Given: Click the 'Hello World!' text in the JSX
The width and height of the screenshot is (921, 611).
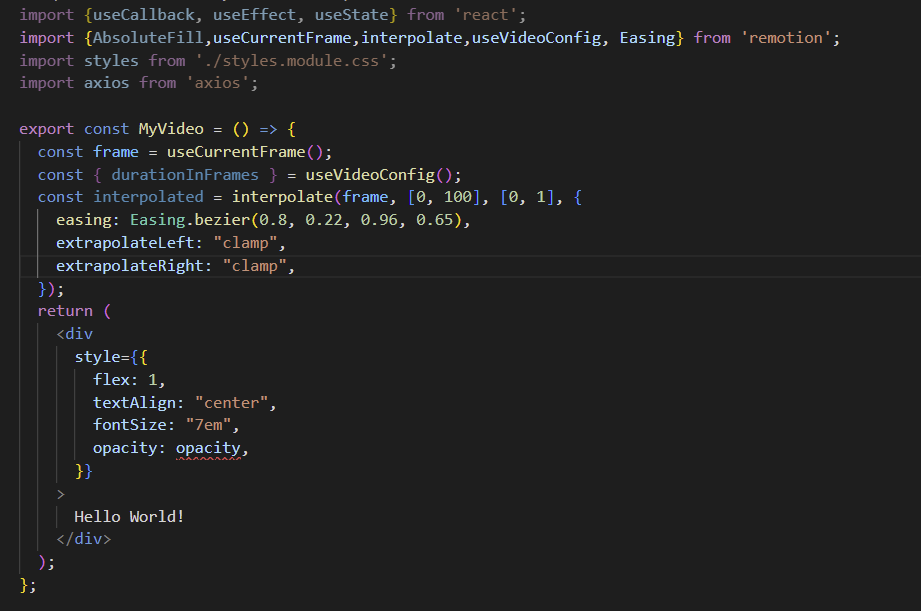Looking at the screenshot, I should [x=129, y=517].
